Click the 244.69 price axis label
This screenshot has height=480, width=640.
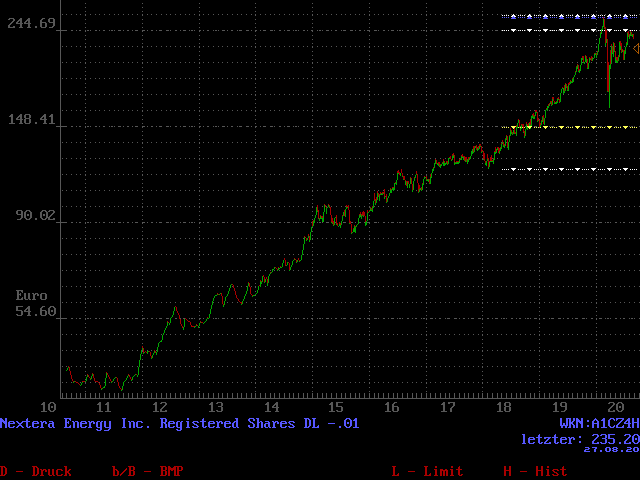33,24
